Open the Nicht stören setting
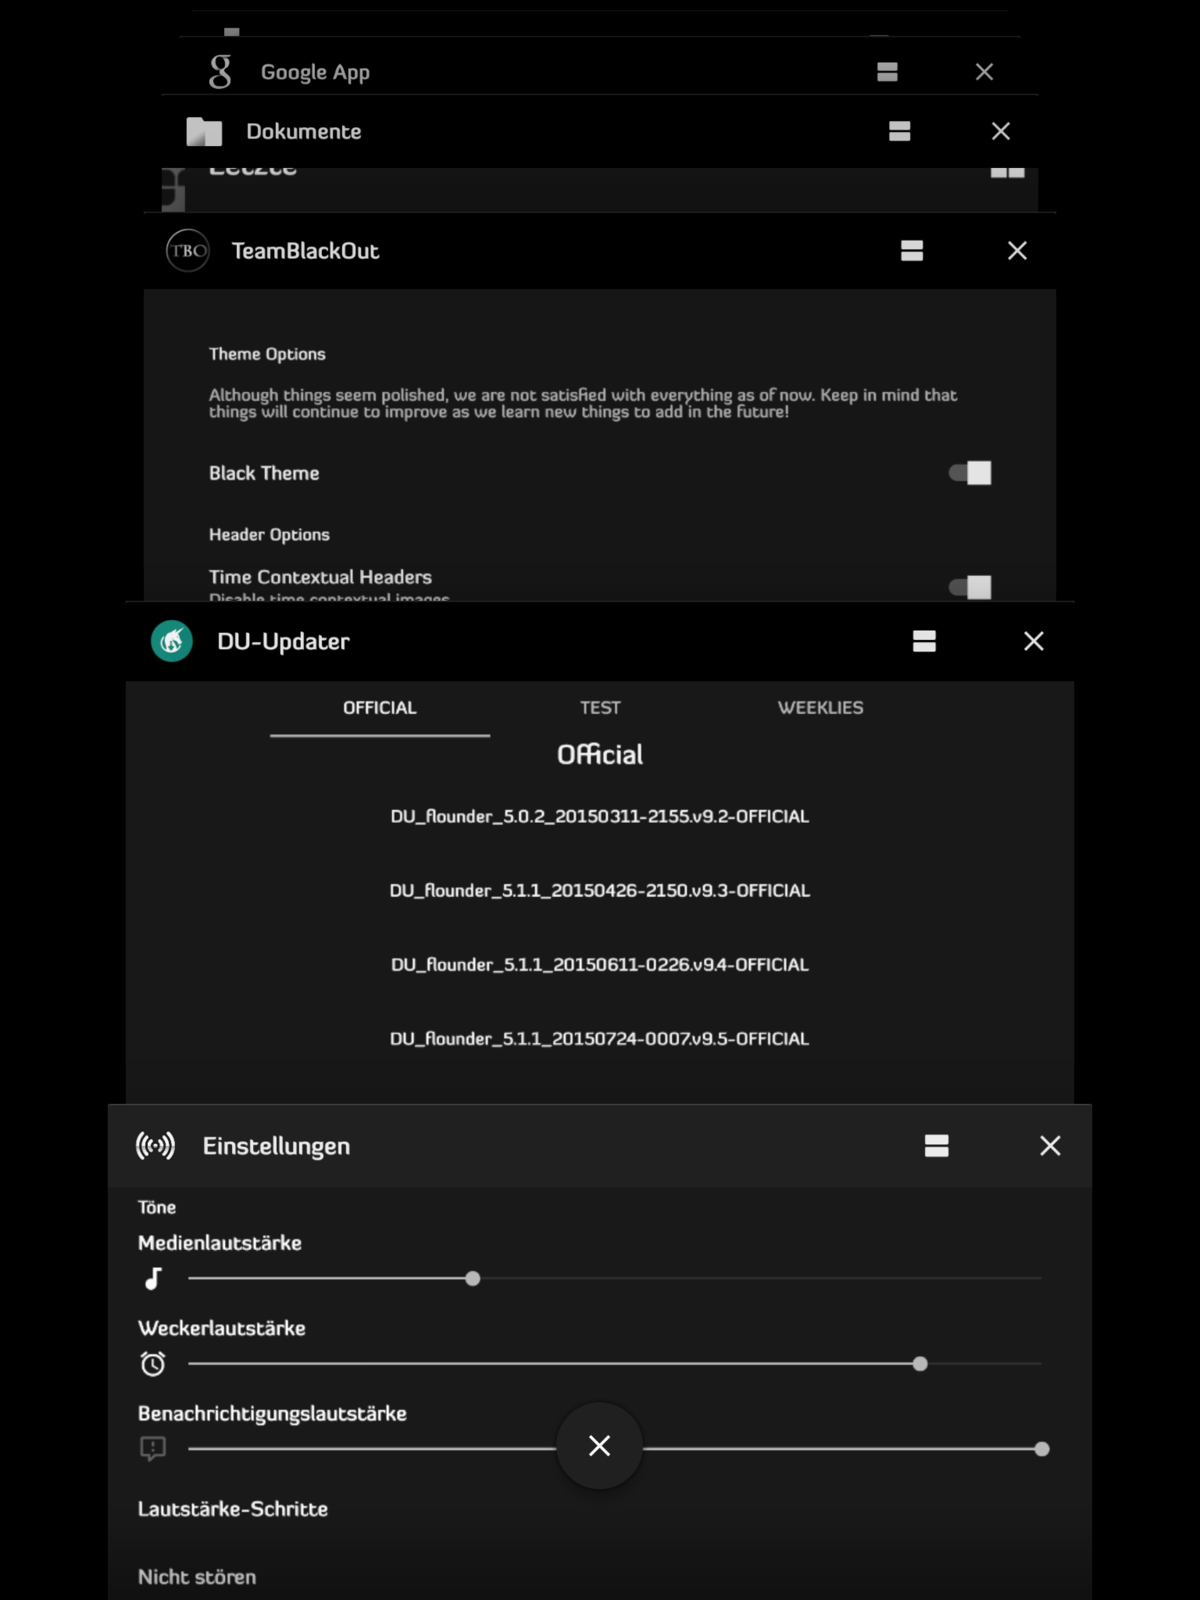Screen dimensions: 1200x1600 tap(197, 1577)
